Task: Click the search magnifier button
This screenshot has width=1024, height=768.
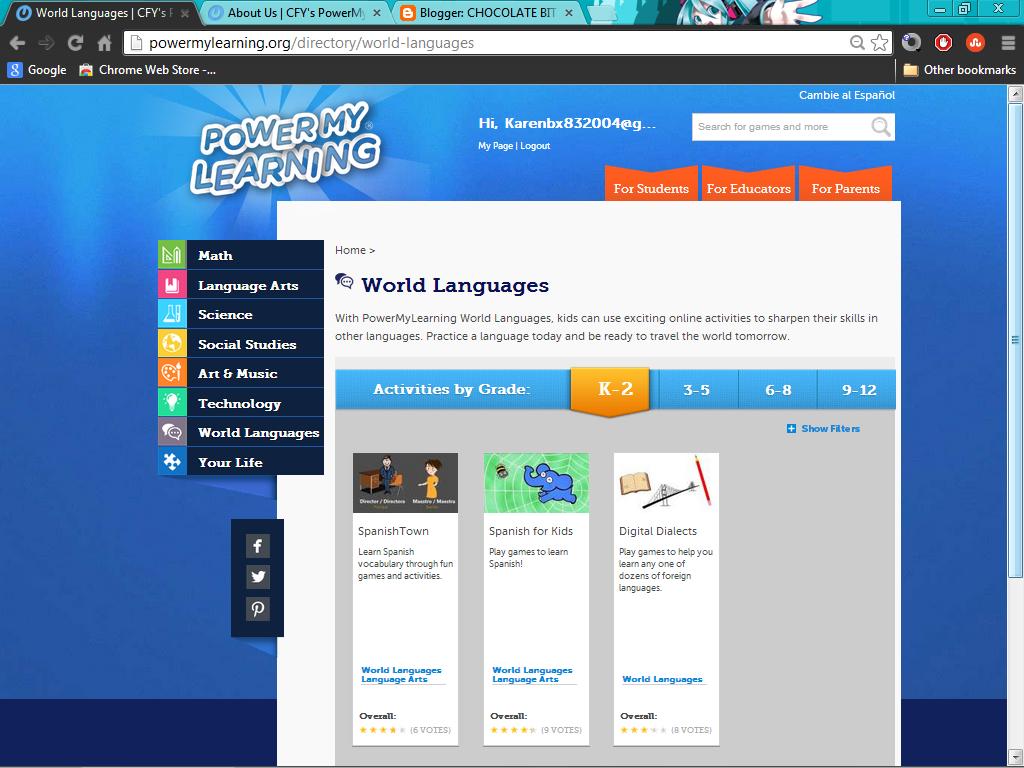Action: 881,127
